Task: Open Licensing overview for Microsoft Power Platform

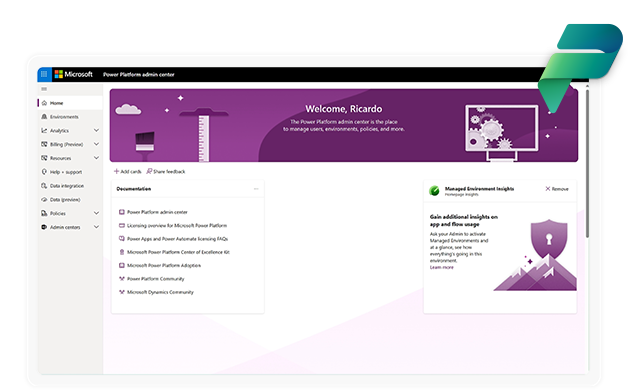Action: [x=177, y=225]
